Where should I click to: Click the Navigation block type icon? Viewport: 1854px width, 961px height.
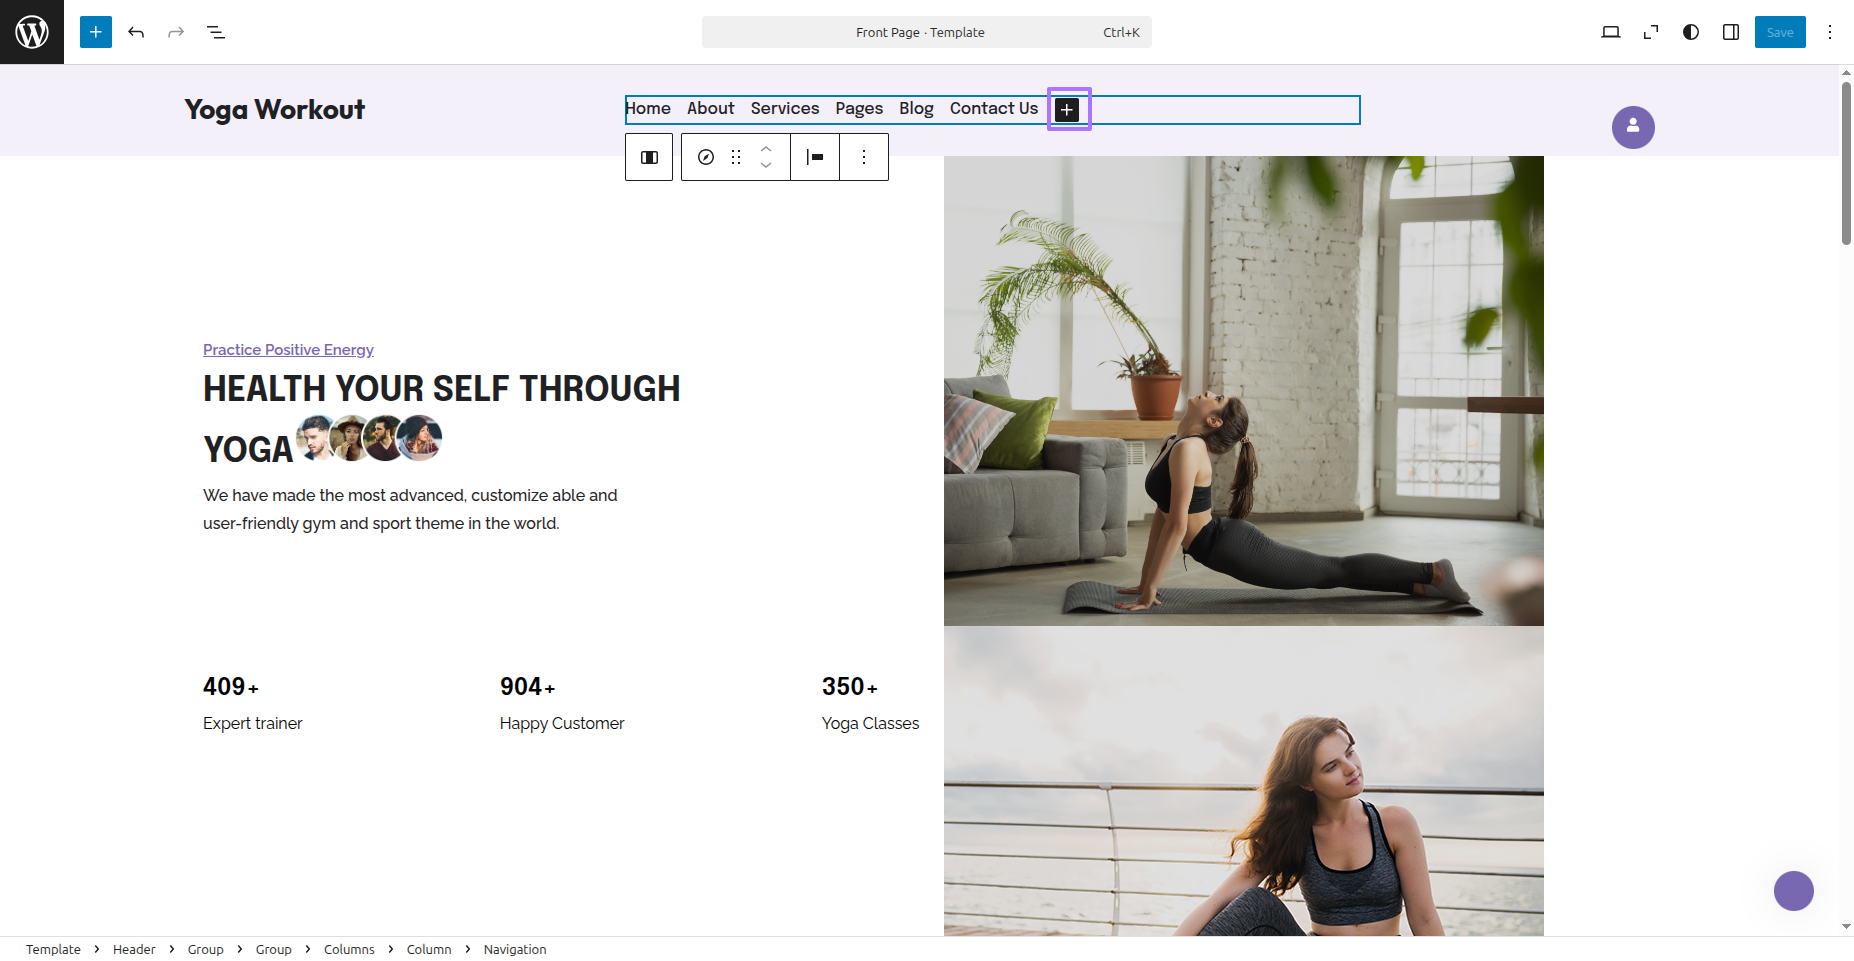pyautogui.click(x=706, y=157)
